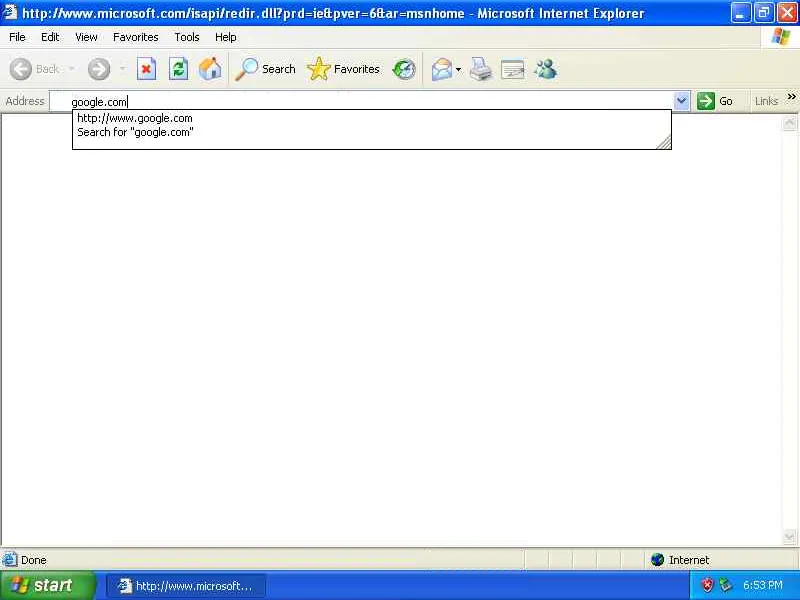Open the Tools menu
Image resolution: width=800 pixels, height=600 pixels.
(x=187, y=37)
